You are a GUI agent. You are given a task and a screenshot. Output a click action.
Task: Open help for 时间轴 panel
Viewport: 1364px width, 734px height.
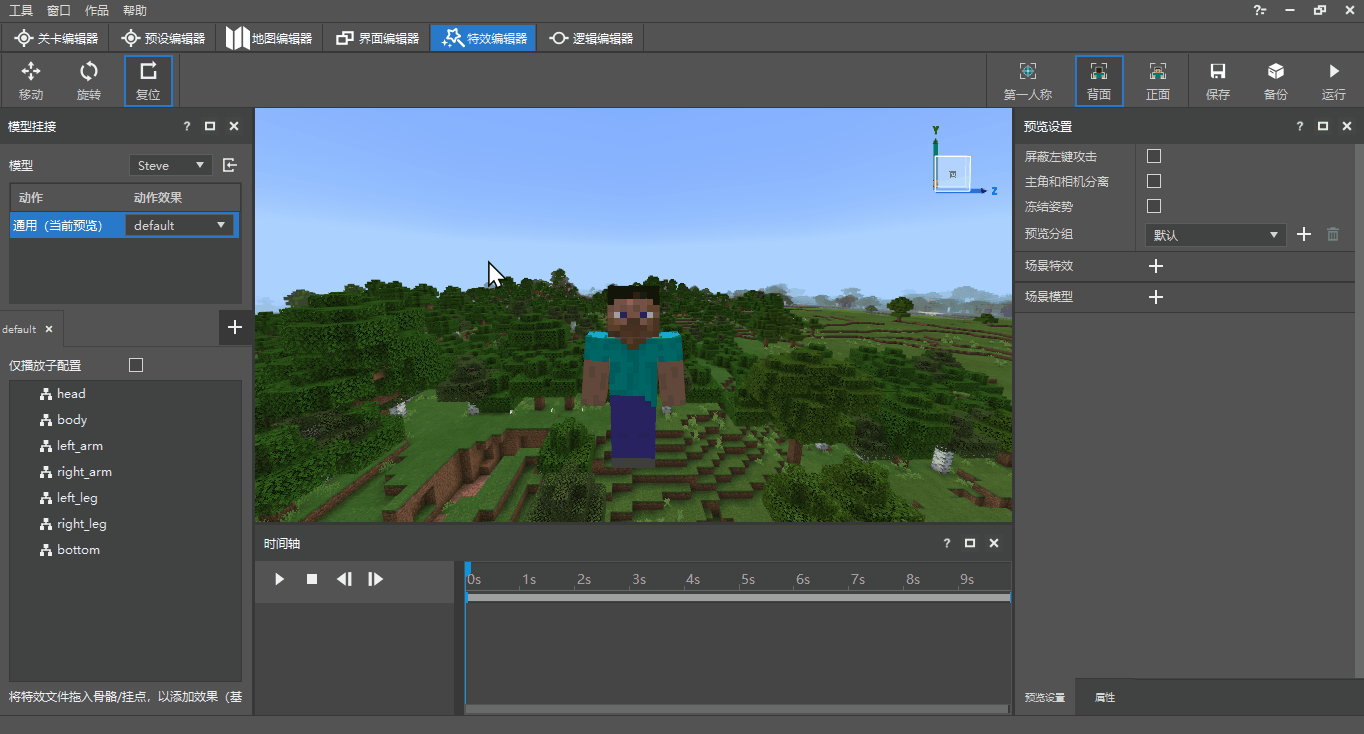coord(947,543)
